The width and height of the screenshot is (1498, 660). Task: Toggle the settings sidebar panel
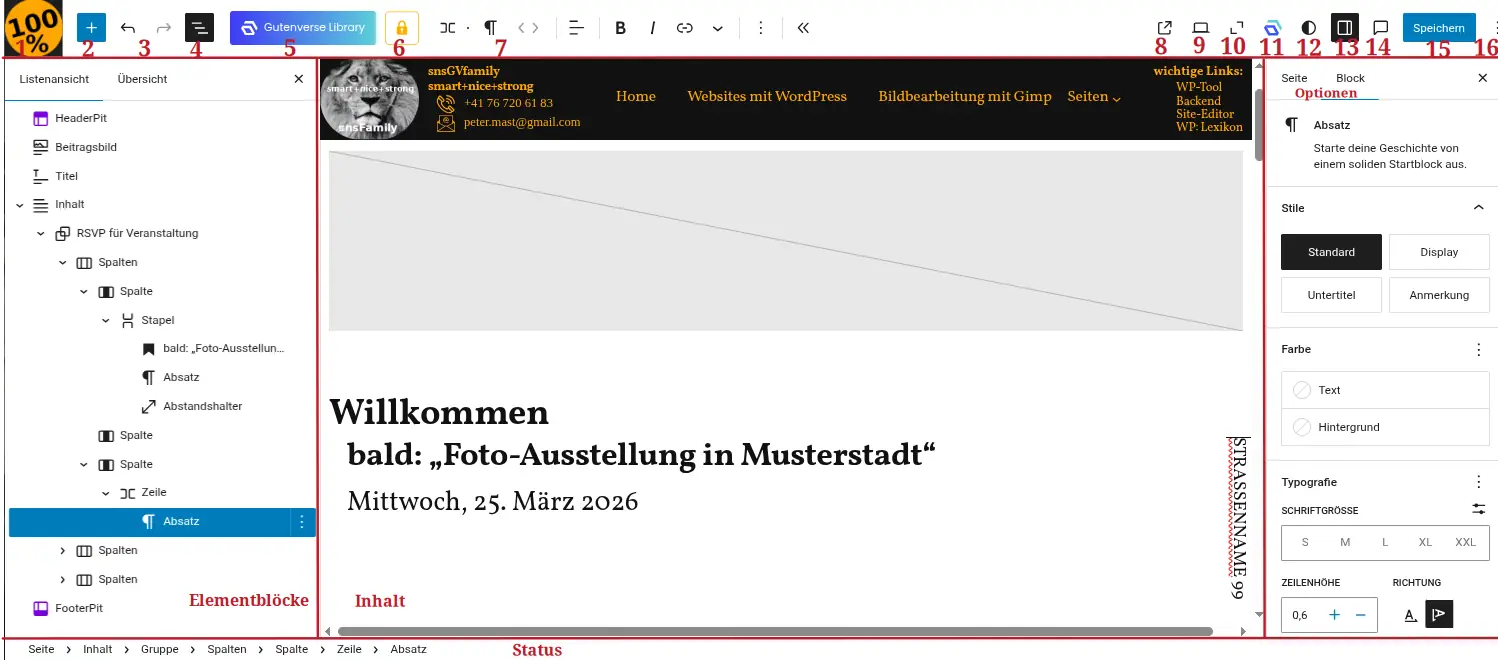click(x=1345, y=28)
